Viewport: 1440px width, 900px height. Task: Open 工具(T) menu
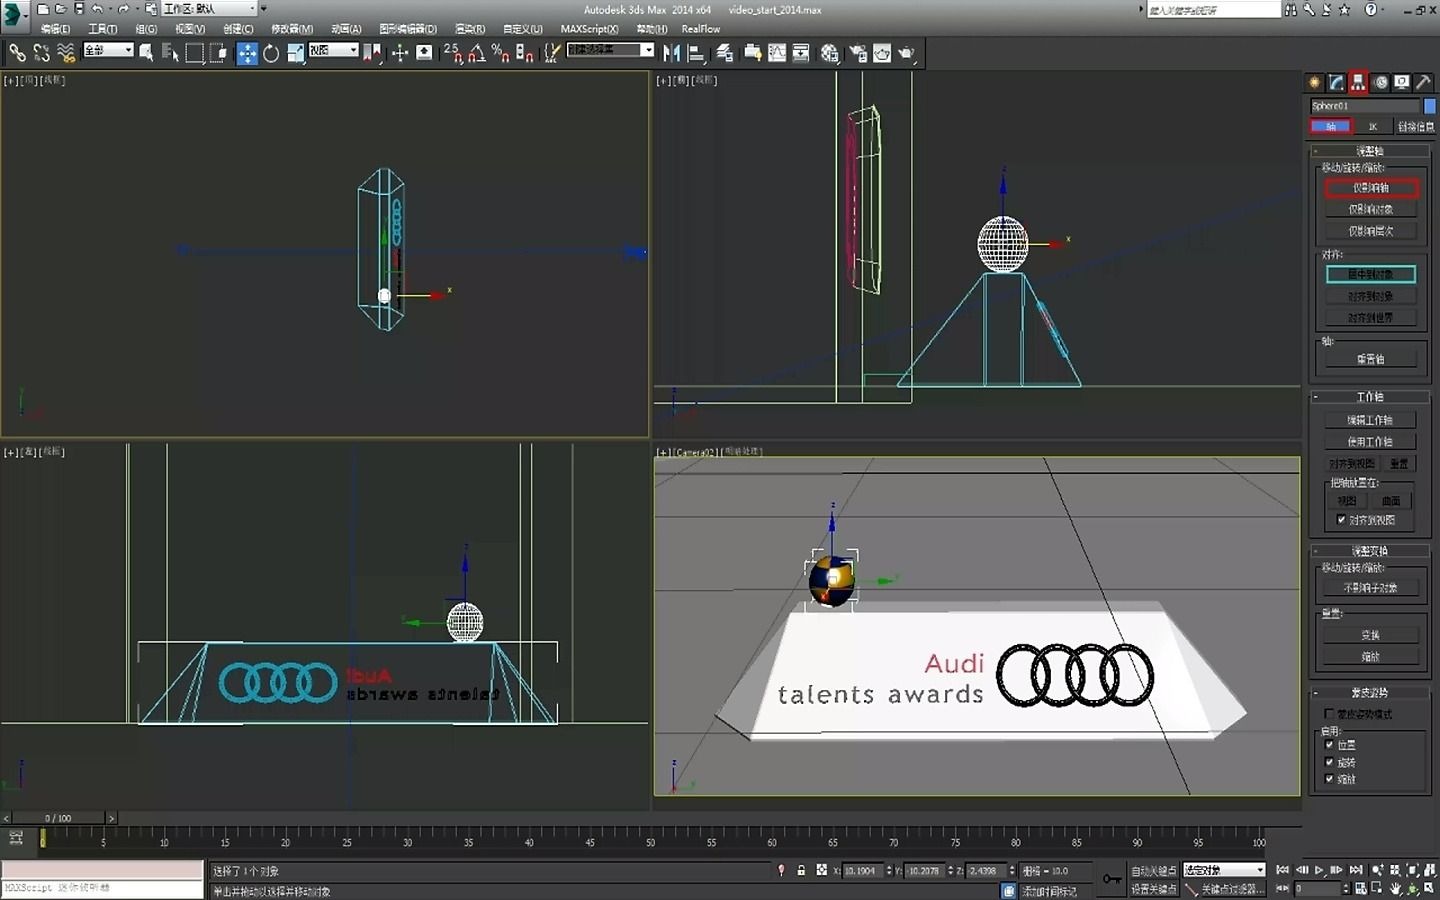pyautogui.click(x=103, y=29)
